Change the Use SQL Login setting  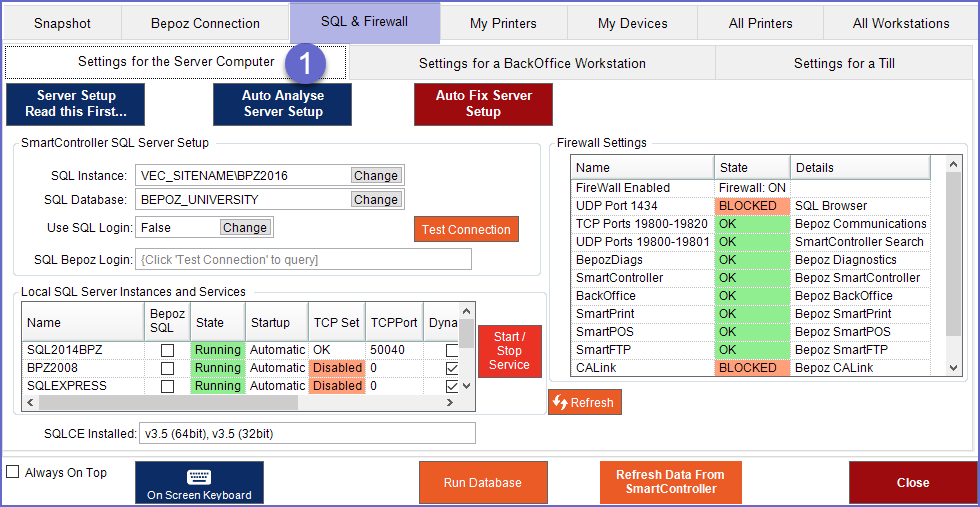pos(245,228)
